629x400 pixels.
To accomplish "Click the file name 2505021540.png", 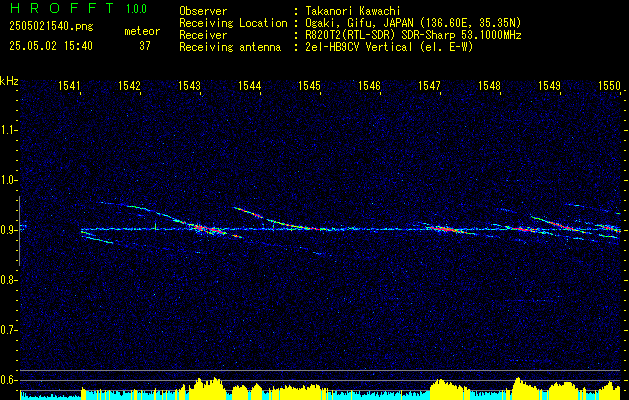I will coord(51,26).
